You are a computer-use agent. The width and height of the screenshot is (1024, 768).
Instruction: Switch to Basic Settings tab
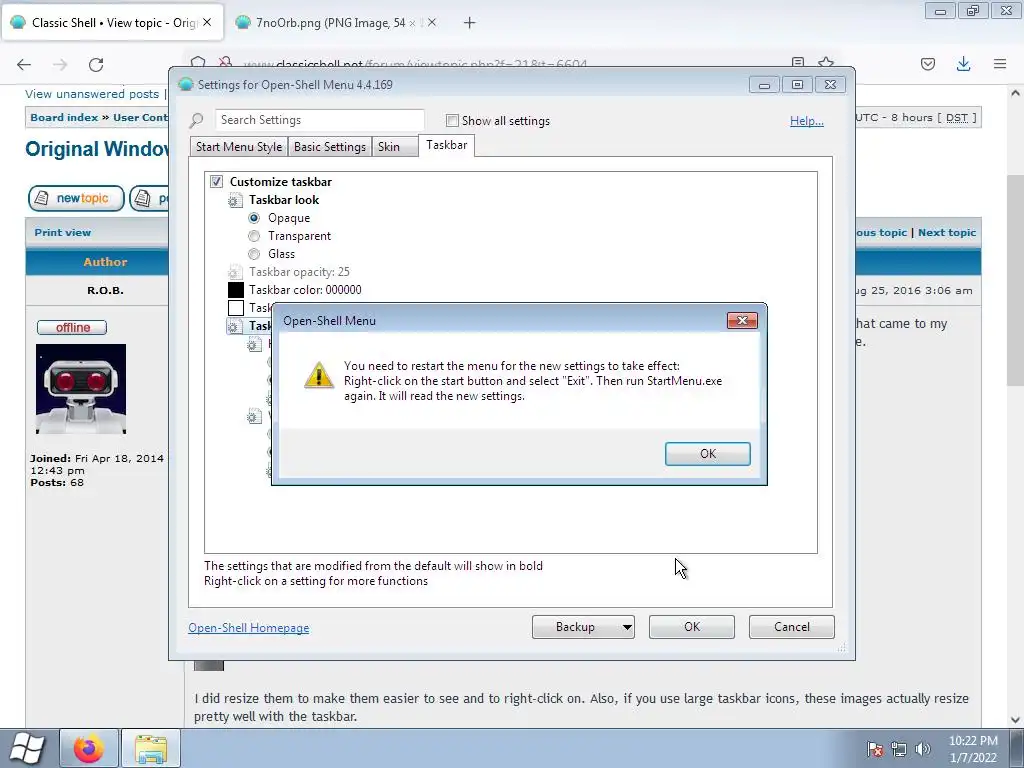[330, 147]
